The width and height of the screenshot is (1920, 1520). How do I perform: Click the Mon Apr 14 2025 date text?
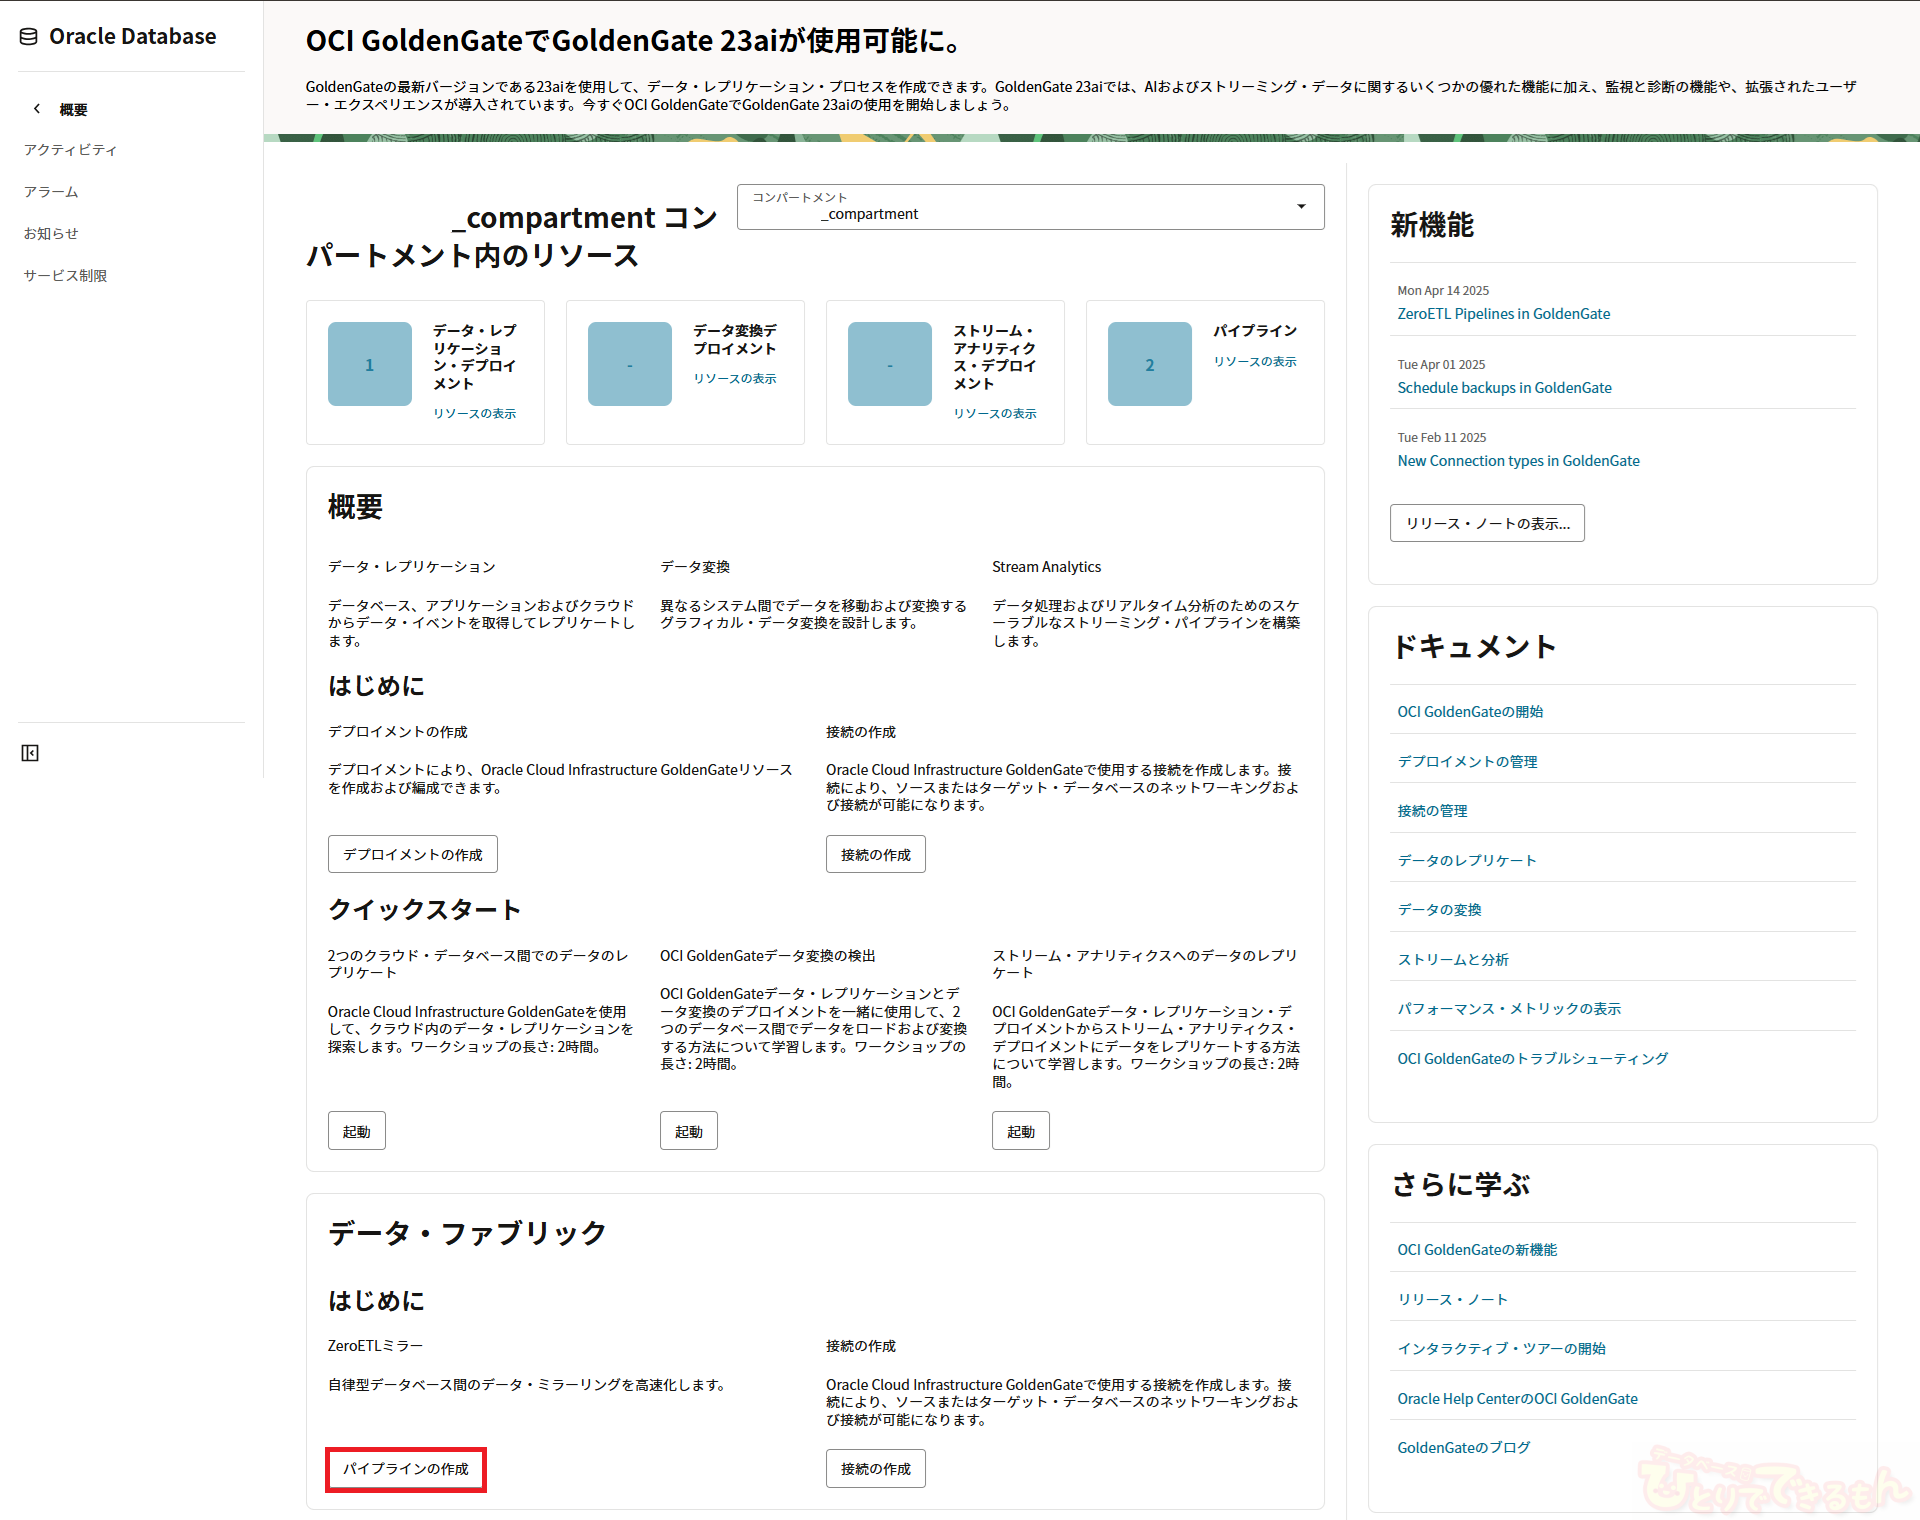pos(1443,291)
